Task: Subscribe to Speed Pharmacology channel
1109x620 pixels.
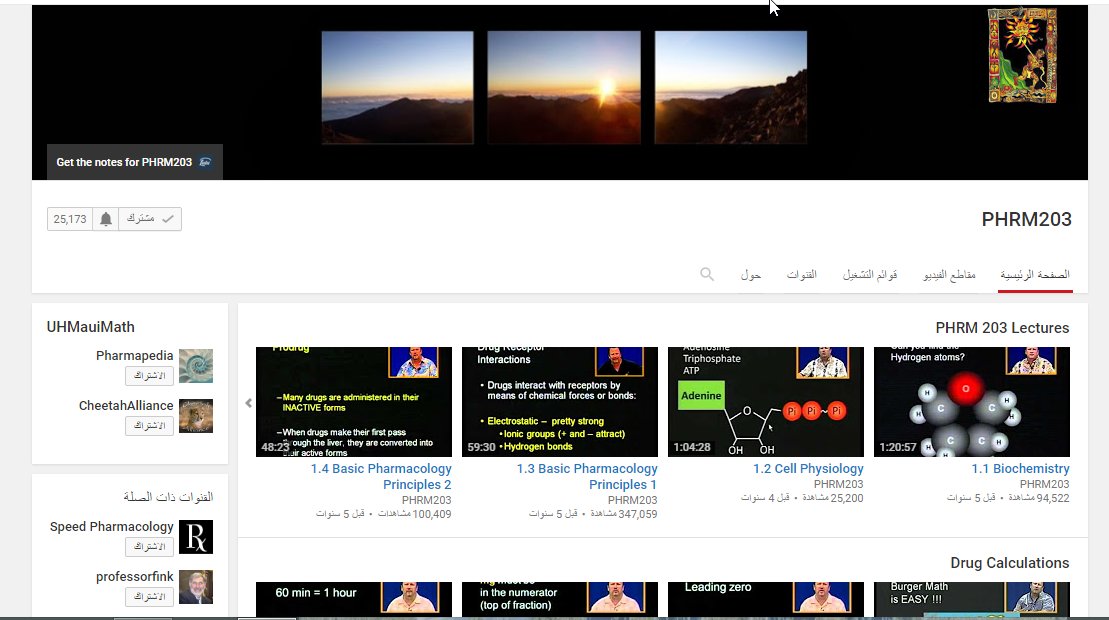Action: point(149,546)
